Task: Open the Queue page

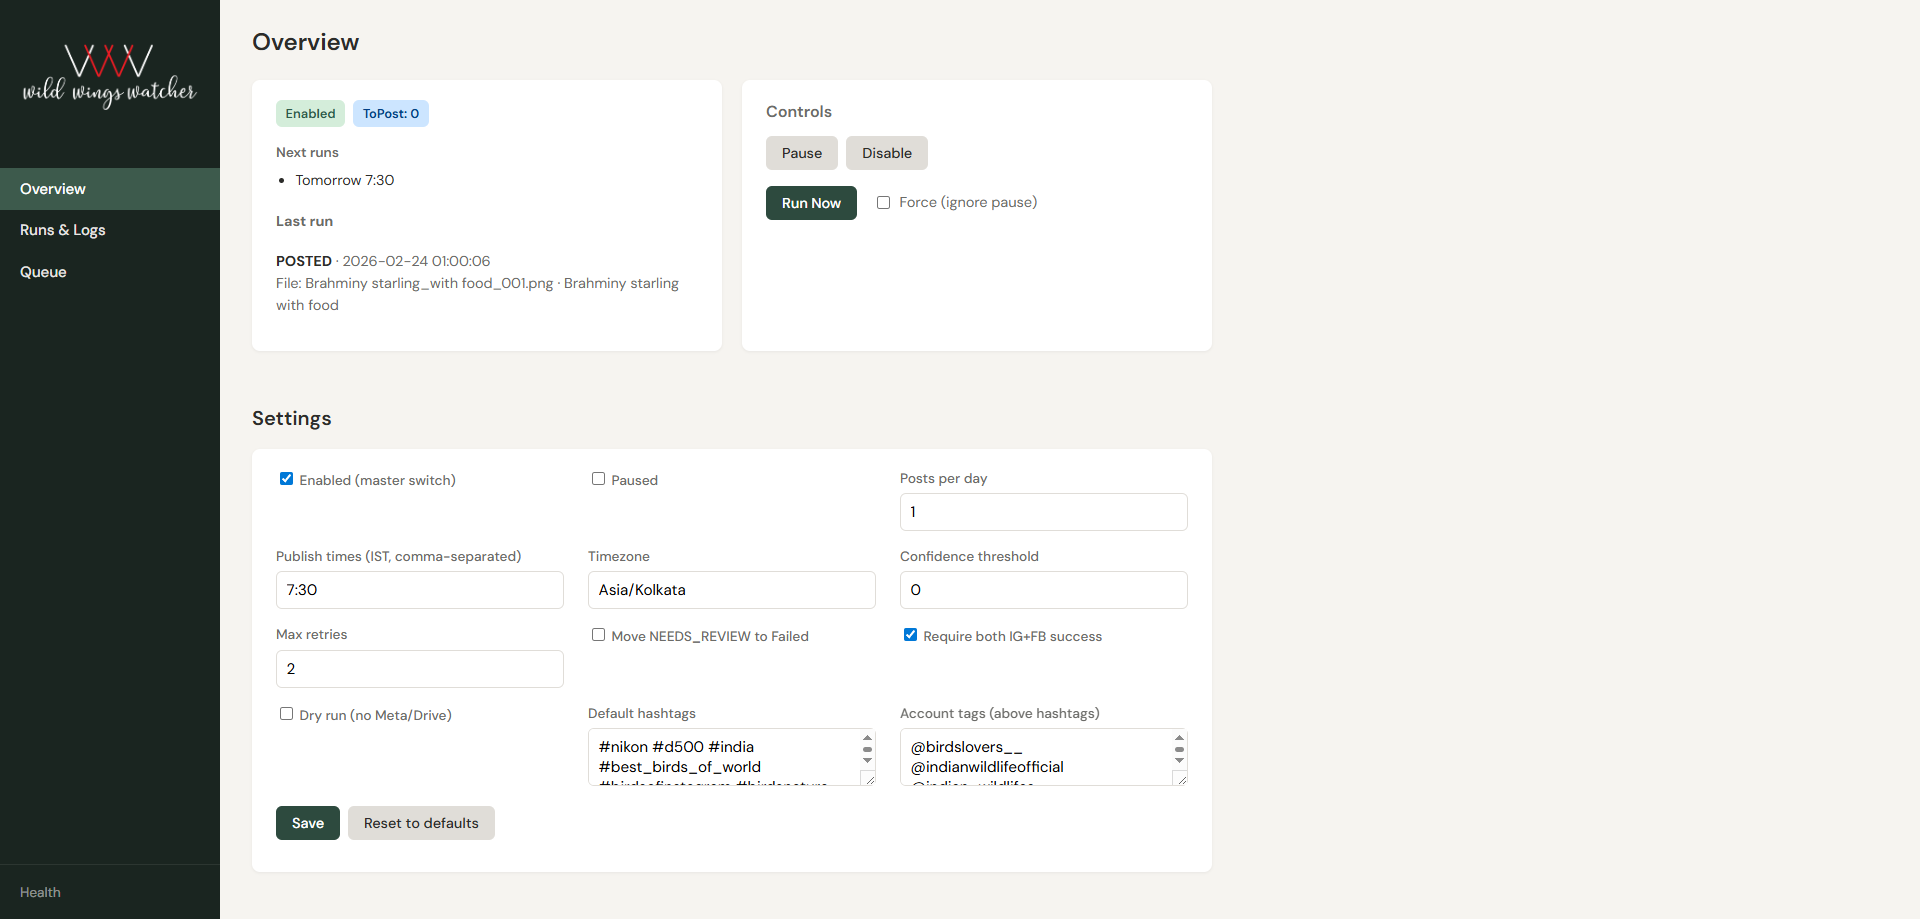Action: (43, 271)
